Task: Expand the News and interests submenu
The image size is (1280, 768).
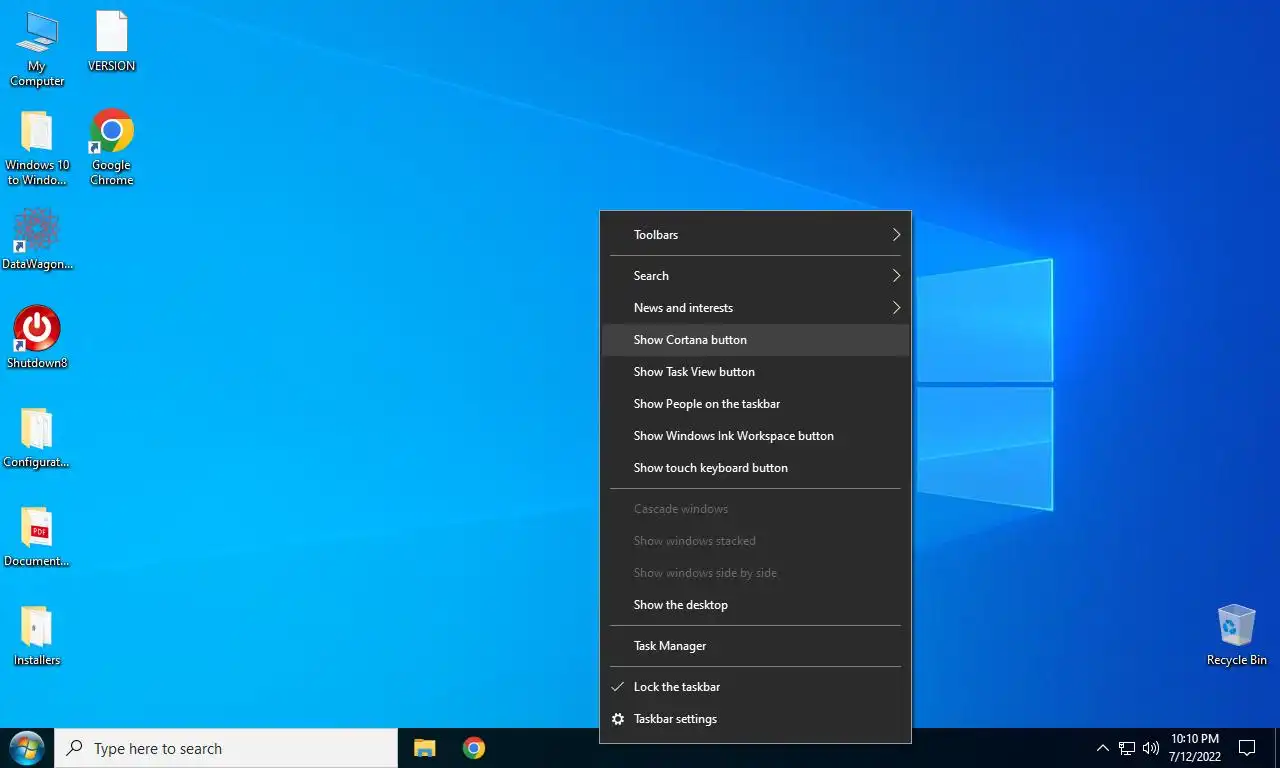Action: point(756,308)
